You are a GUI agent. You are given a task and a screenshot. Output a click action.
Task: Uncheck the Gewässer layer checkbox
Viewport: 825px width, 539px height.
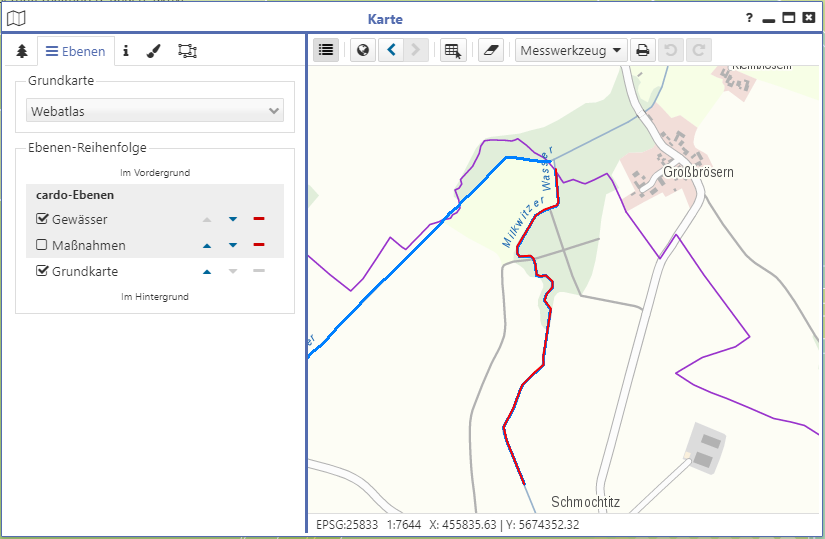(x=42, y=219)
